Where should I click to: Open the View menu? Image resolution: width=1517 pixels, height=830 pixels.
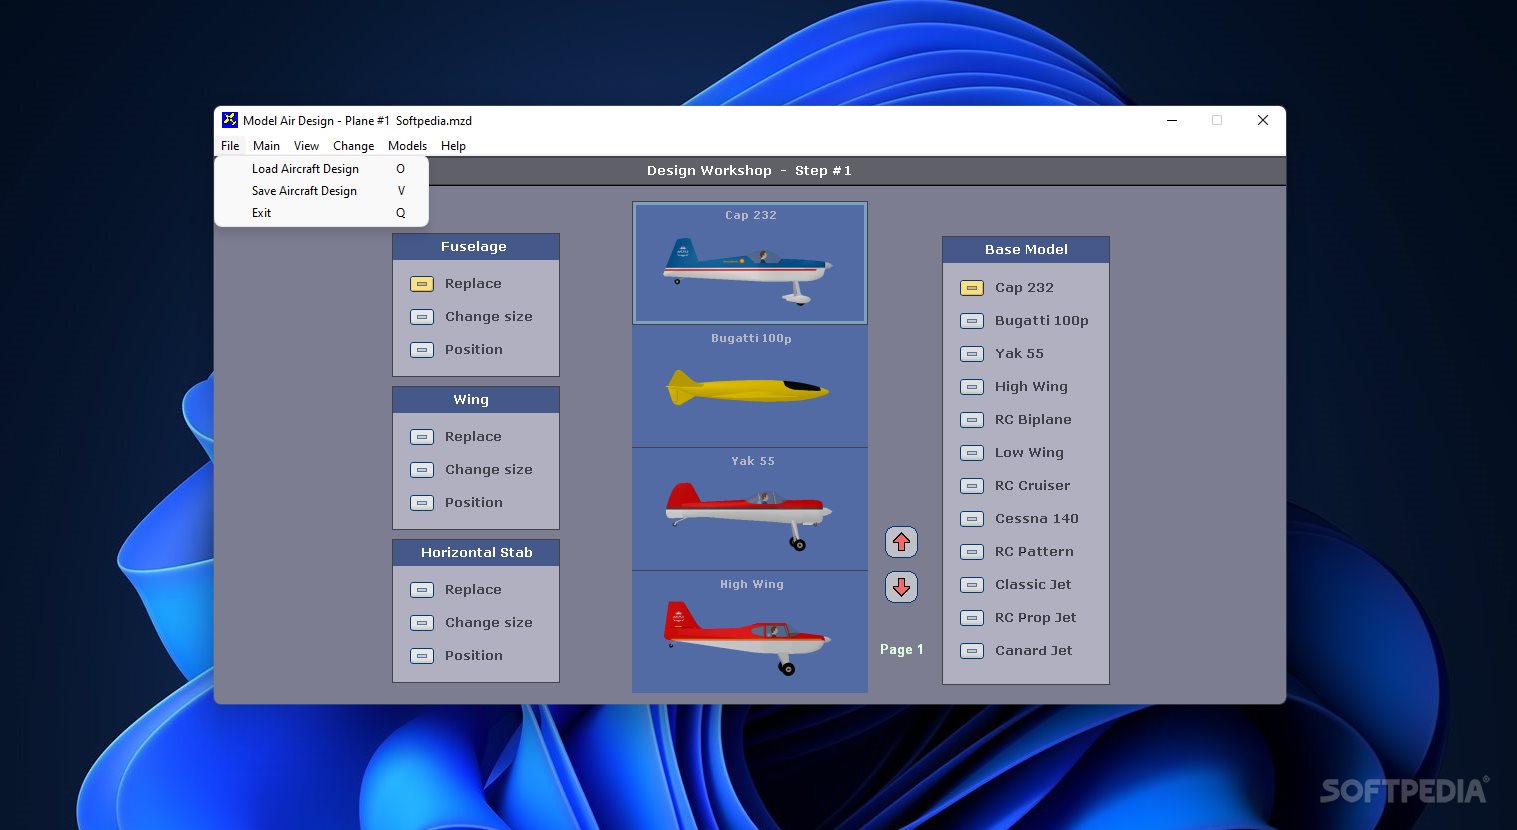(306, 146)
